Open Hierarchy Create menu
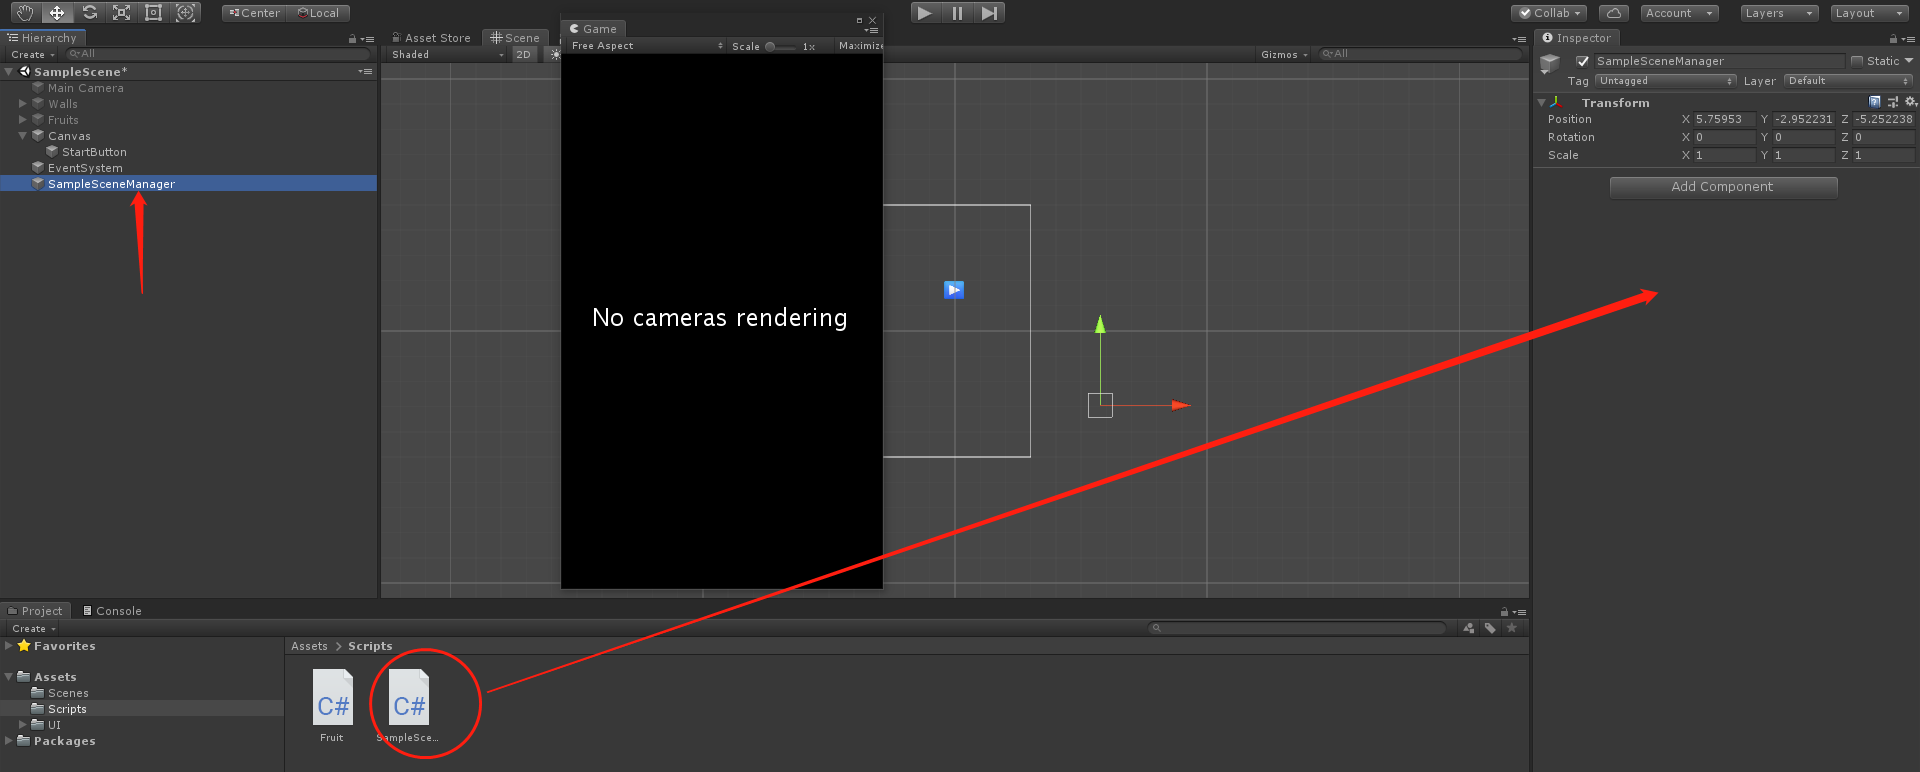This screenshot has width=1920, height=772. [x=33, y=55]
